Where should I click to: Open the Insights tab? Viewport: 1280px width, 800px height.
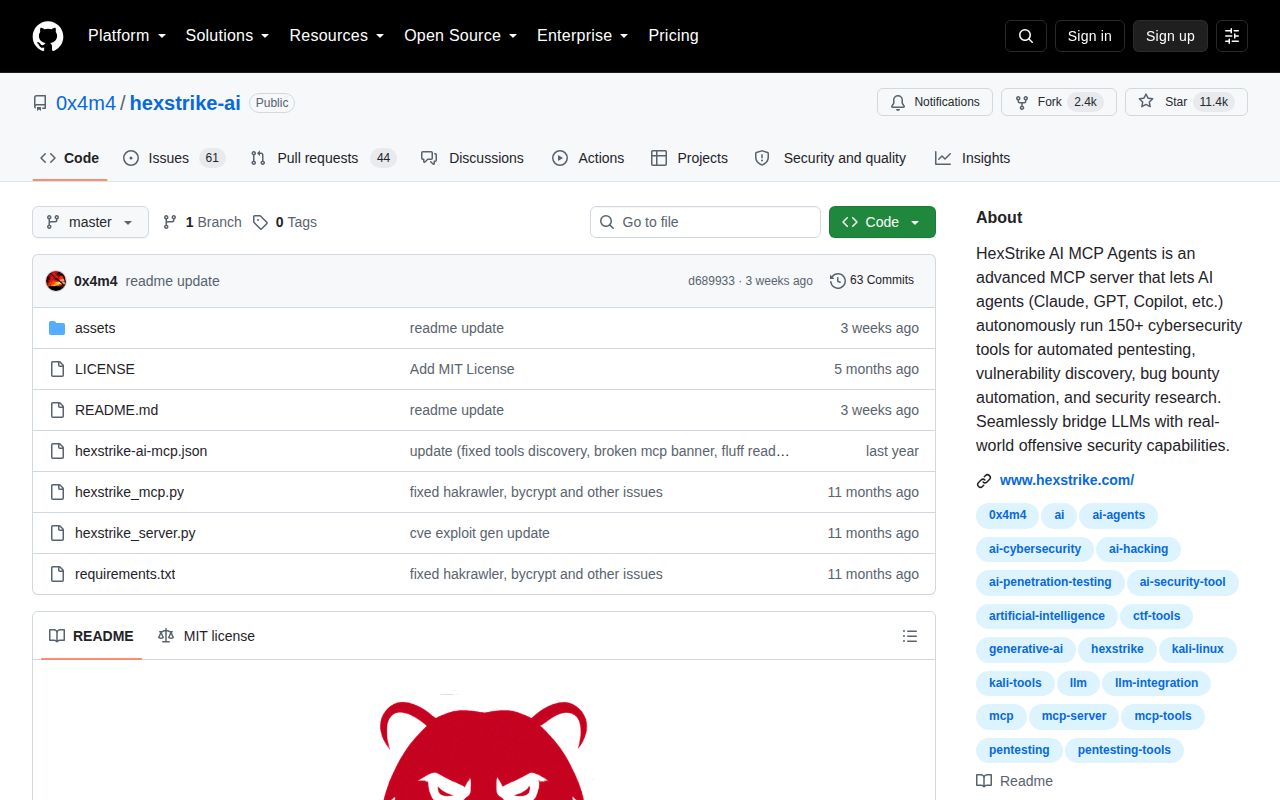972,158
